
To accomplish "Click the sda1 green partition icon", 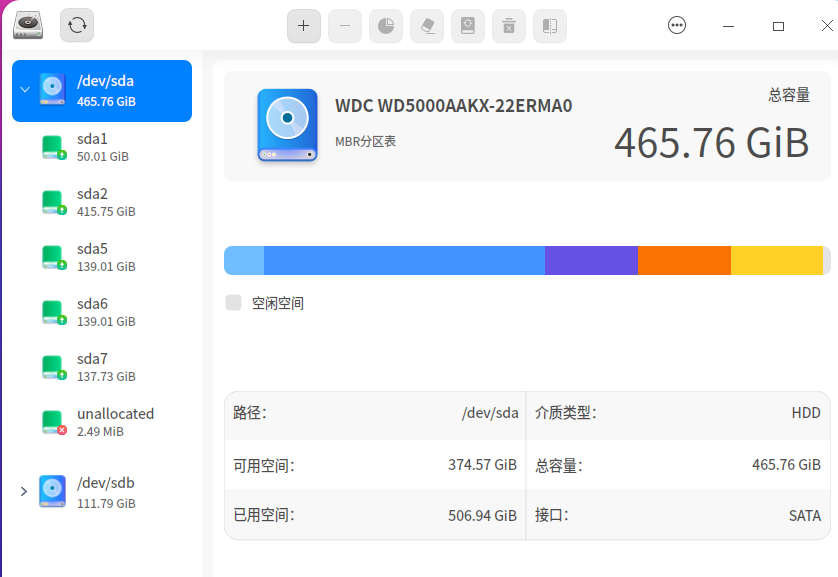I will pos(54,147).
